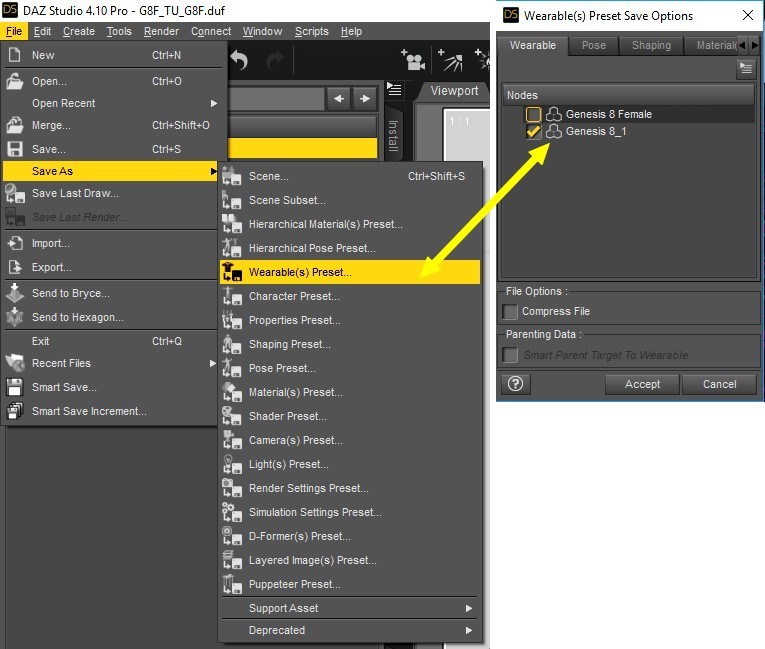Click the Export icon
The height and width of the screenshot is (649, 765).
[15, 267]
